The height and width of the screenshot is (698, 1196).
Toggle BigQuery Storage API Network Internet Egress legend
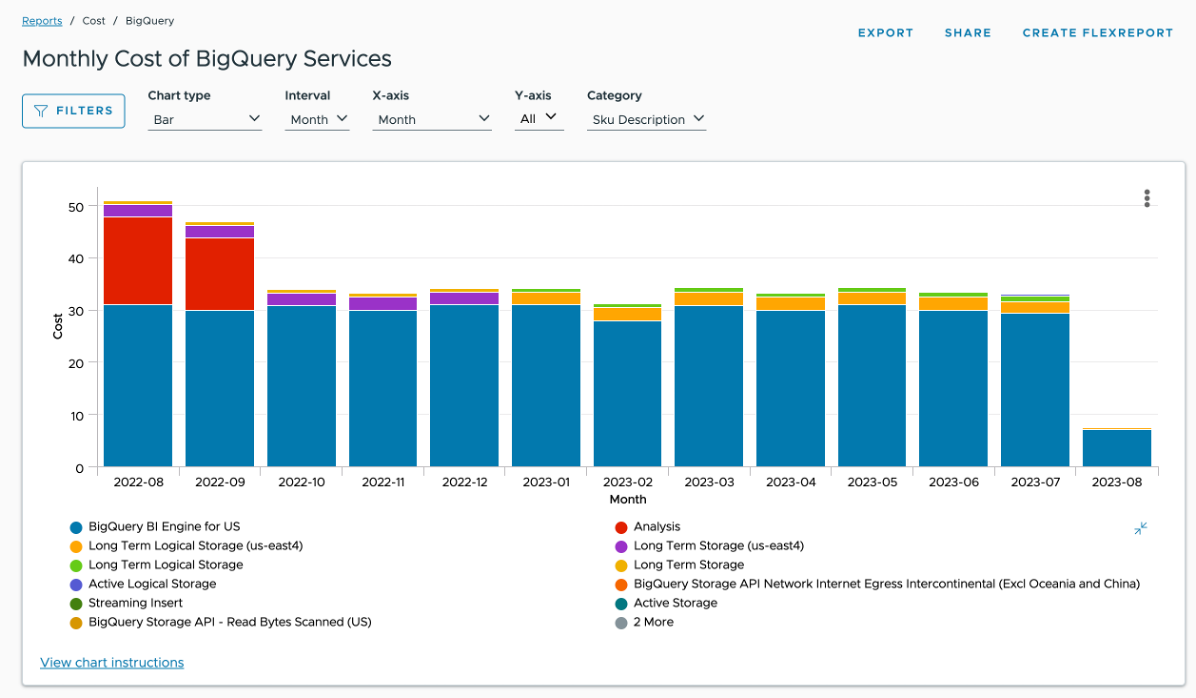click(x=877, y=584)
